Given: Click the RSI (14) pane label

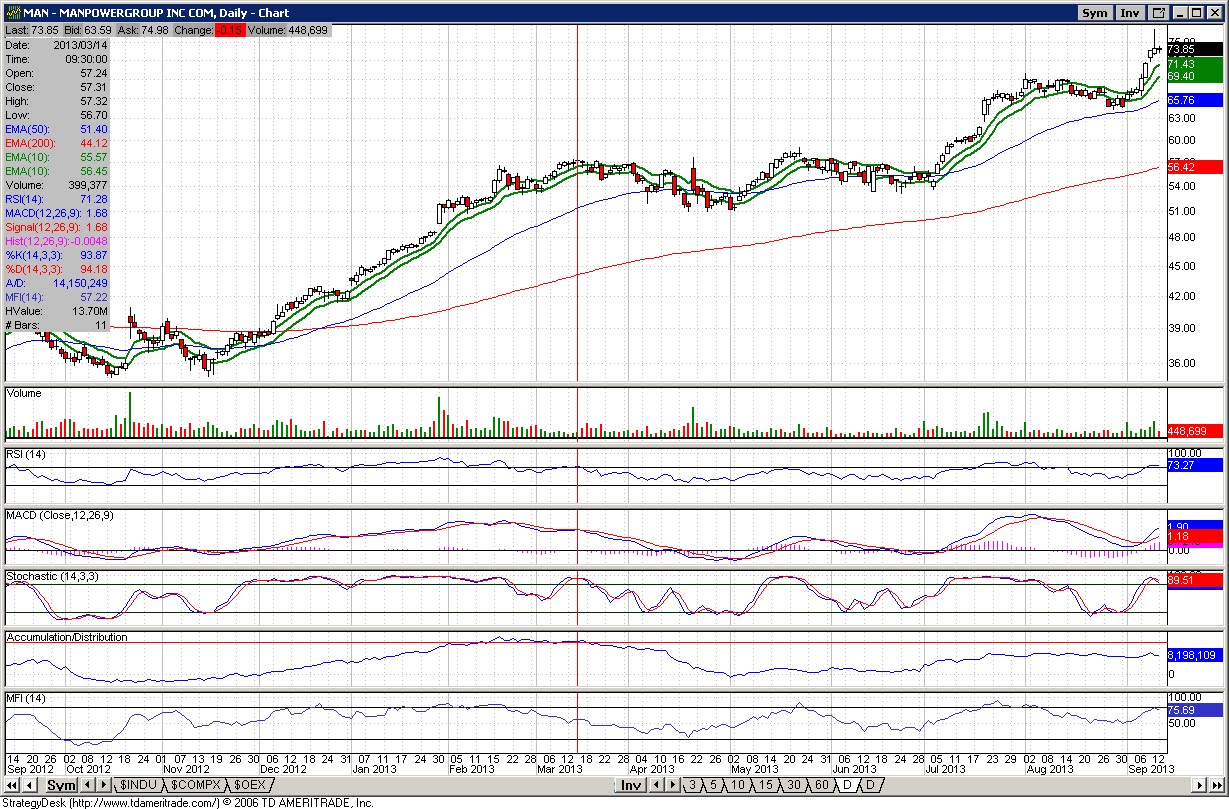Looking at the screenshot, I should 24,455.
